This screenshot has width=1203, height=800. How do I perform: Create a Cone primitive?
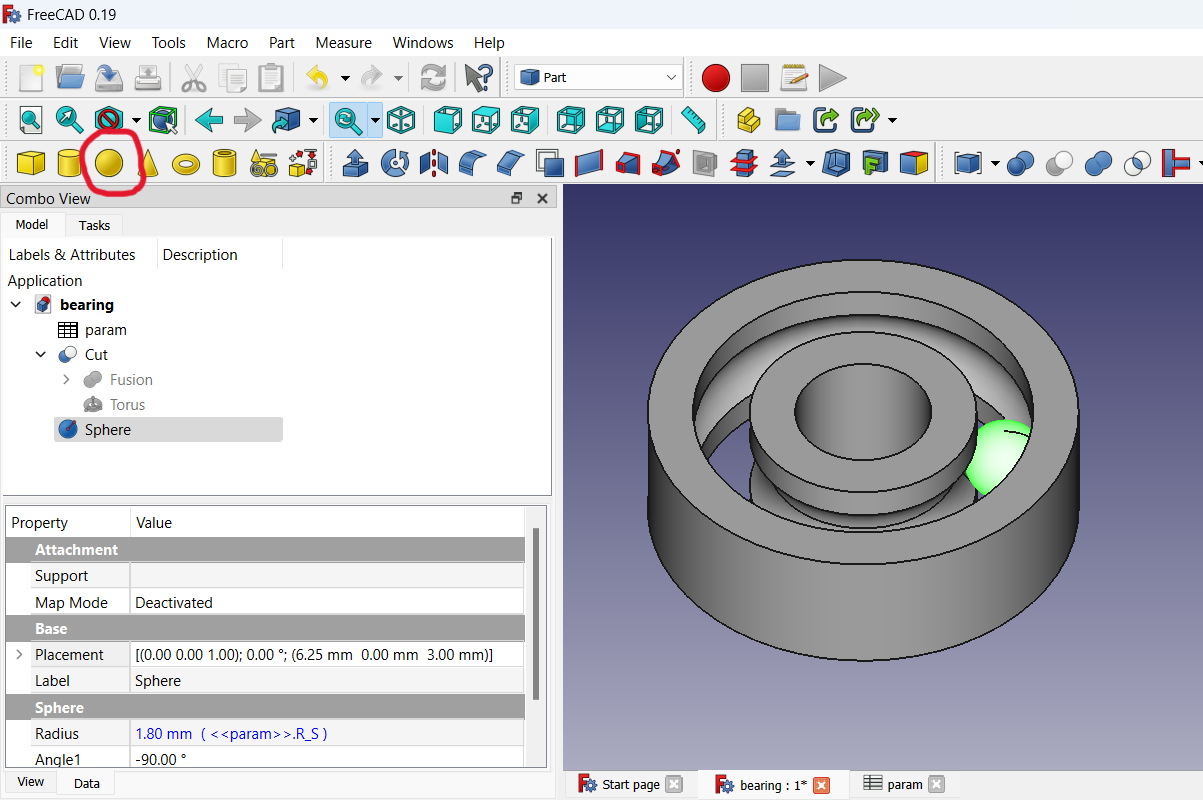click(x=148, y=163)
